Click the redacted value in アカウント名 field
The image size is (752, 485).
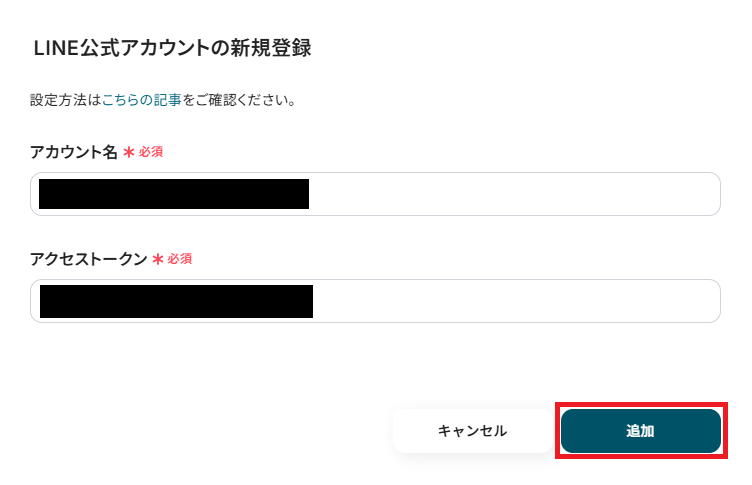(x=174, y=194)
